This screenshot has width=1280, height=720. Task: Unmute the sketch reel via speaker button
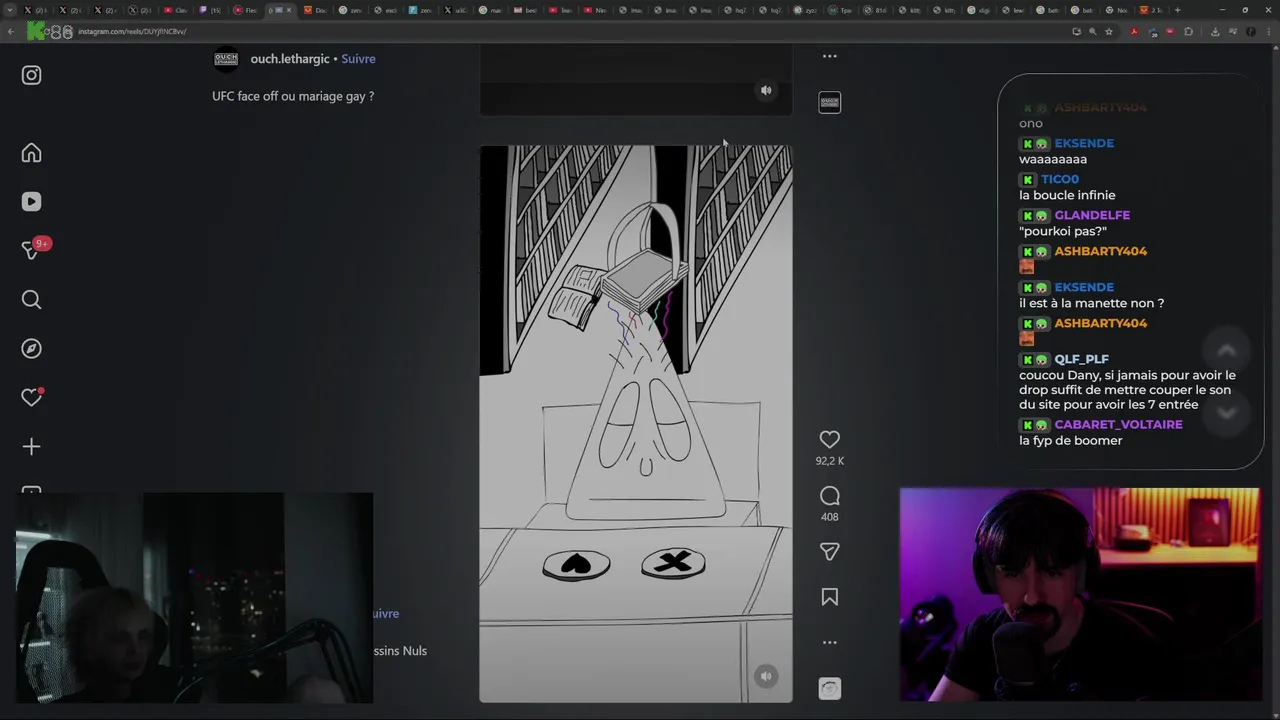766,676
